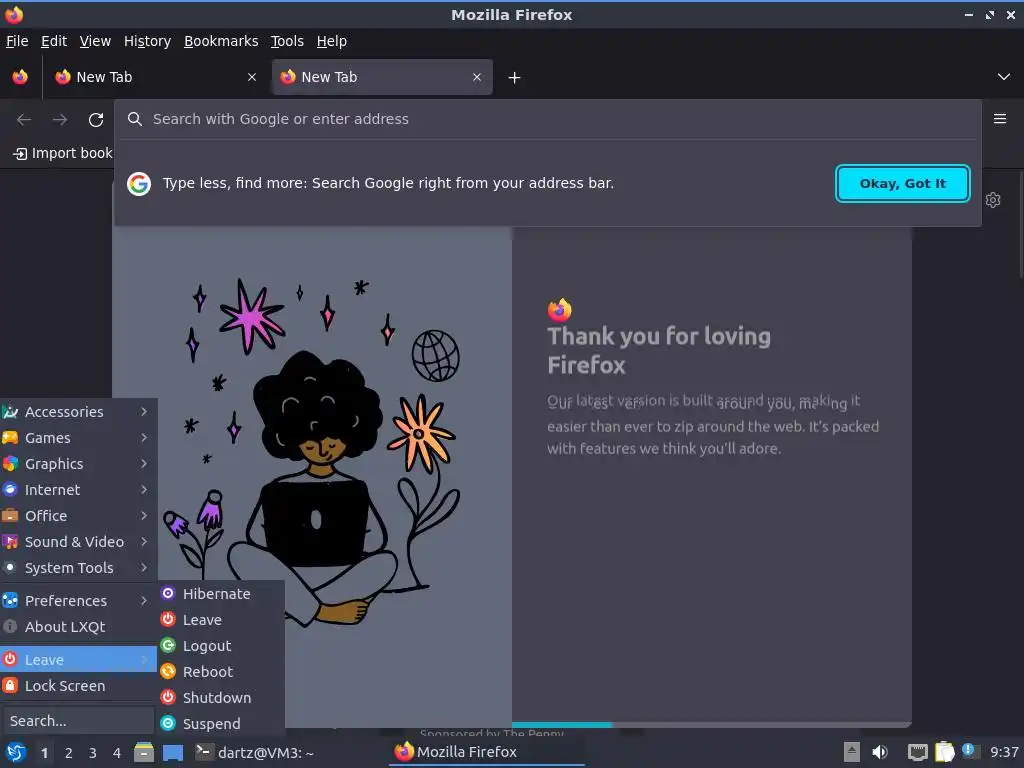Open the list all tabs chevron
Screen dimensions: 1024x768
coord(1004,77)
